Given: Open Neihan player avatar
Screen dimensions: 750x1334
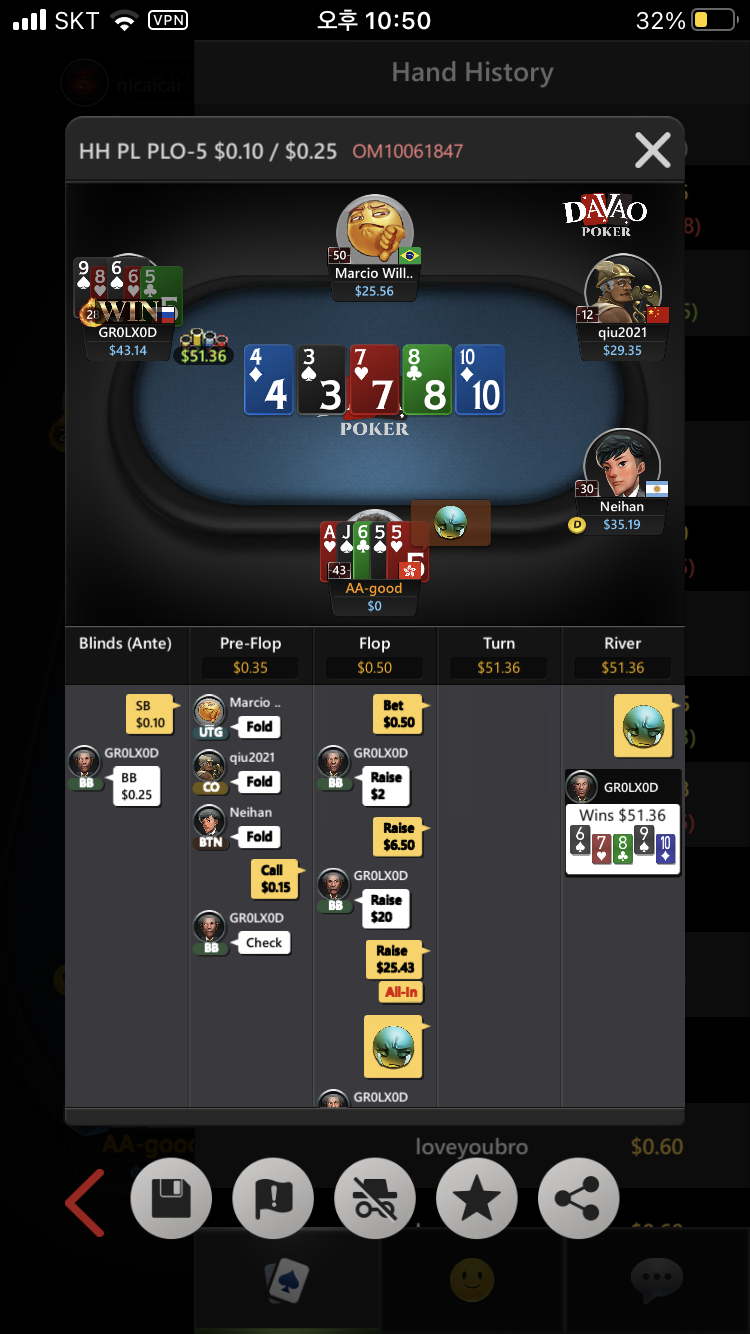Looking at the screenshot, I should point(623,464).
